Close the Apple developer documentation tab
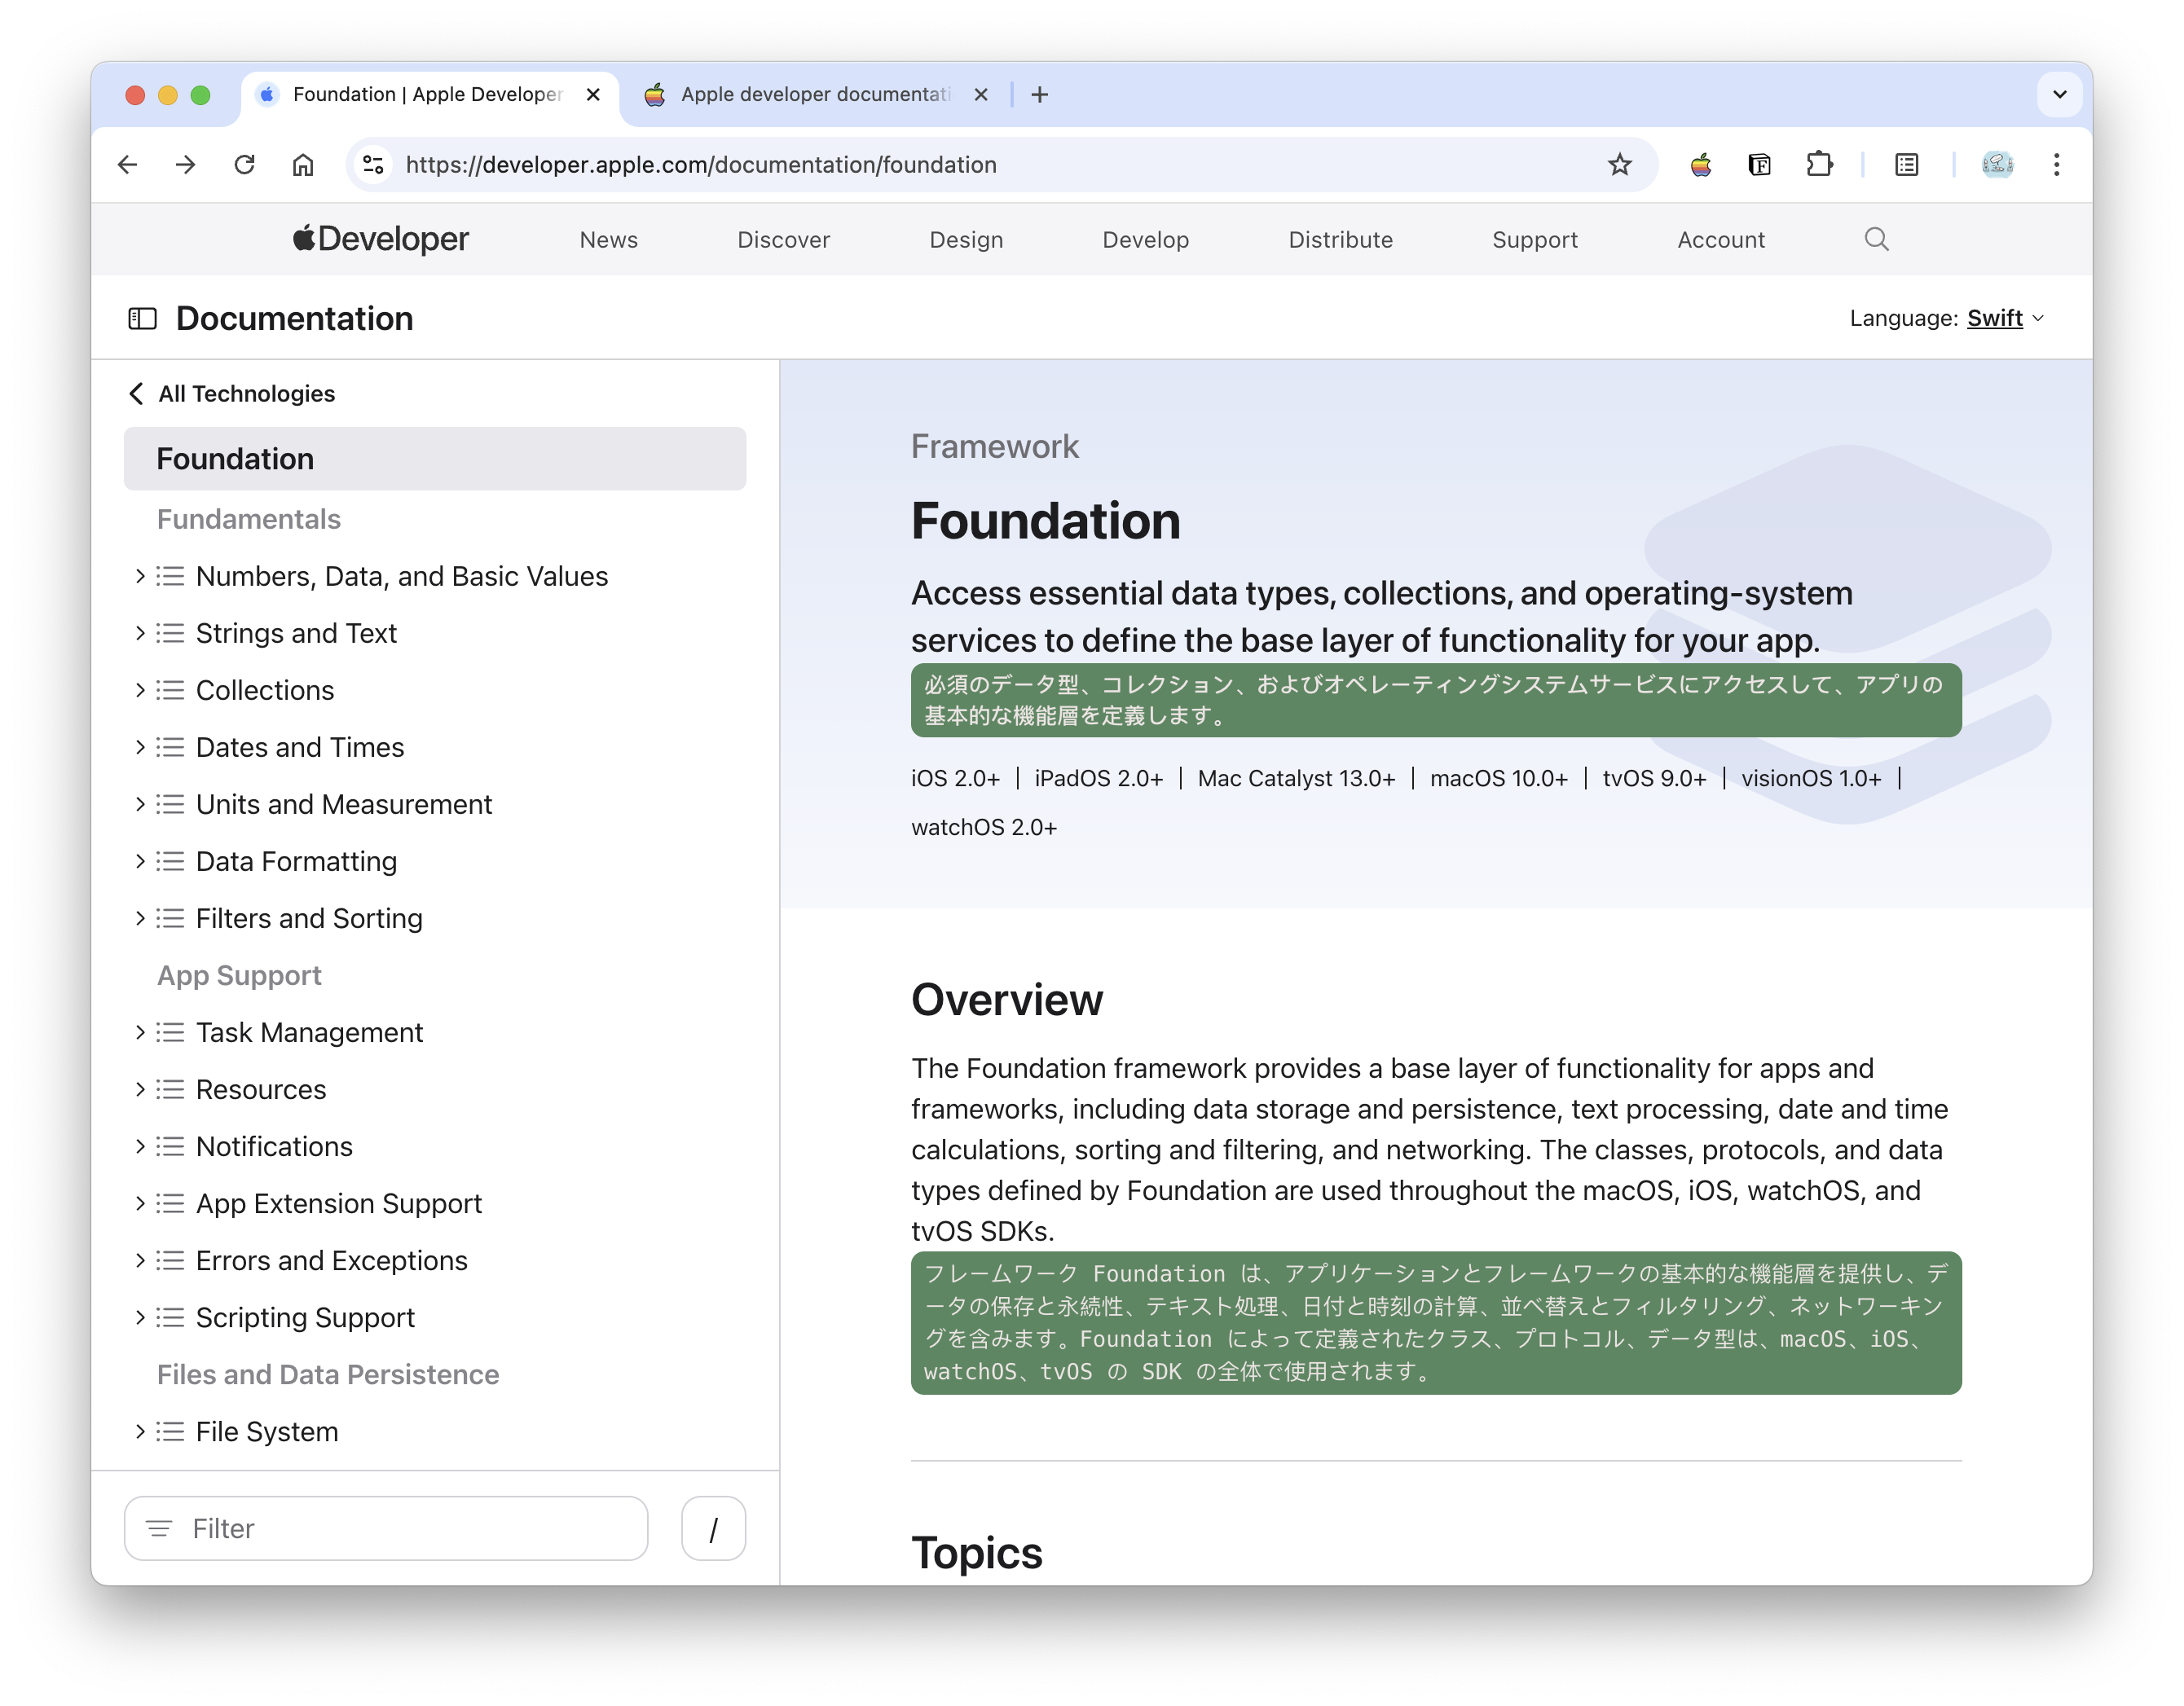Screen dimensions: 2184x1706 click(981, 94)
